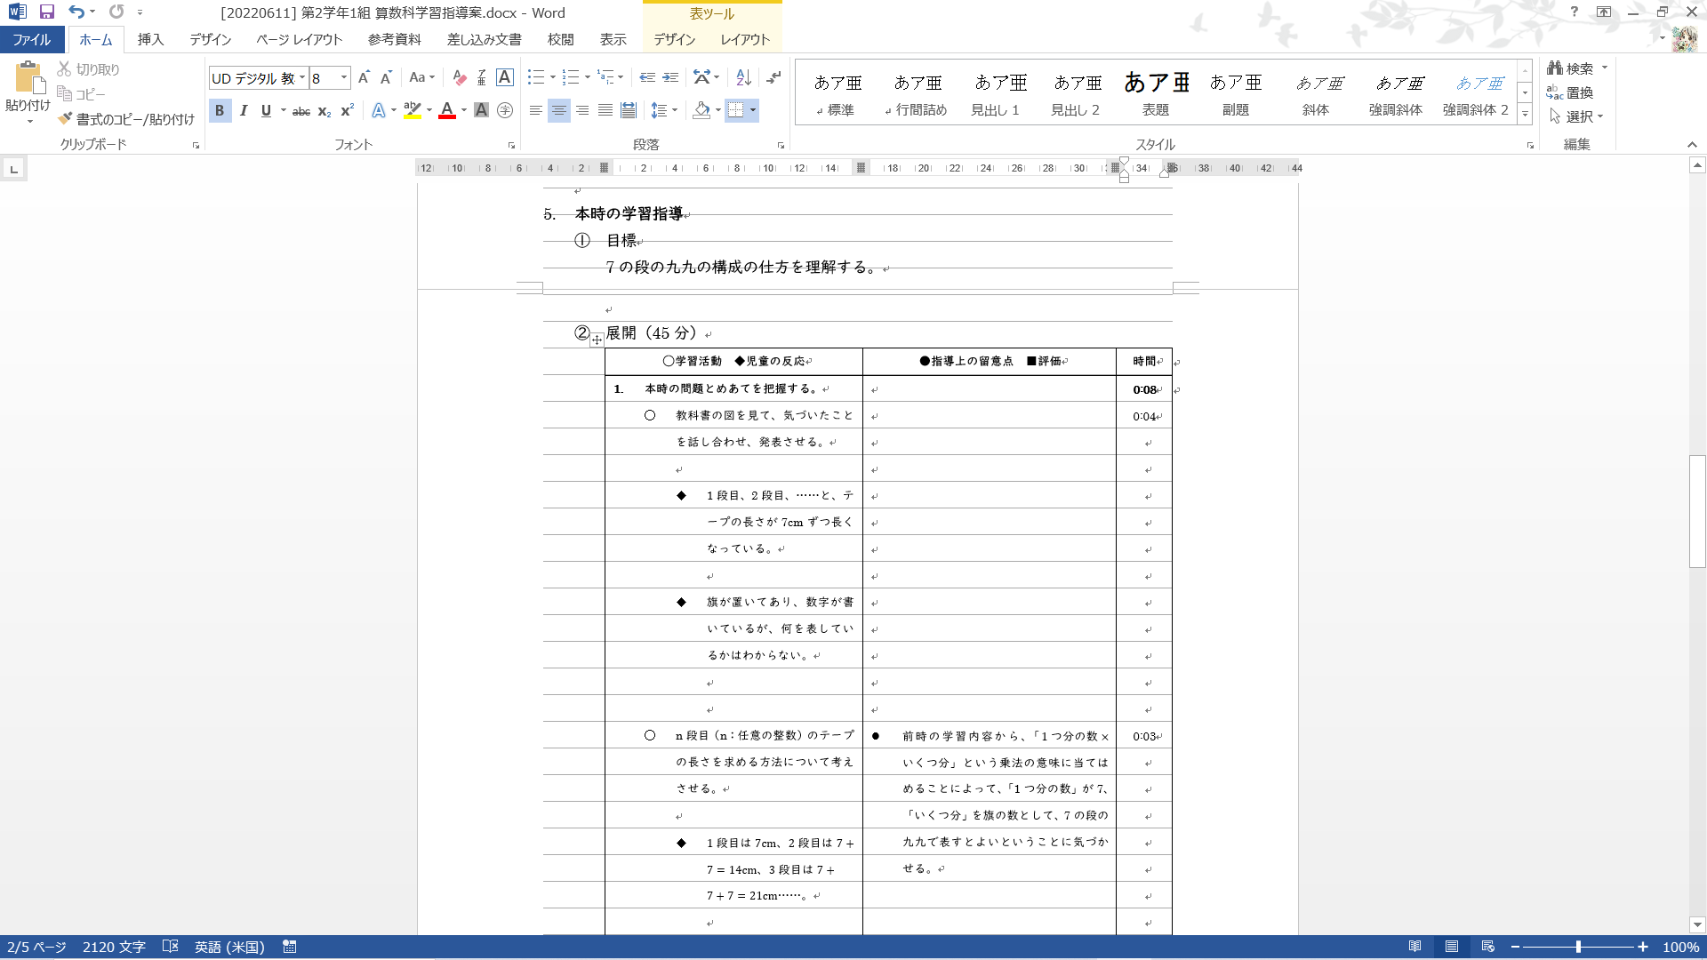Expand the Styles gallery with the More arrow

pyautogui.click(x=1525, y=115)
